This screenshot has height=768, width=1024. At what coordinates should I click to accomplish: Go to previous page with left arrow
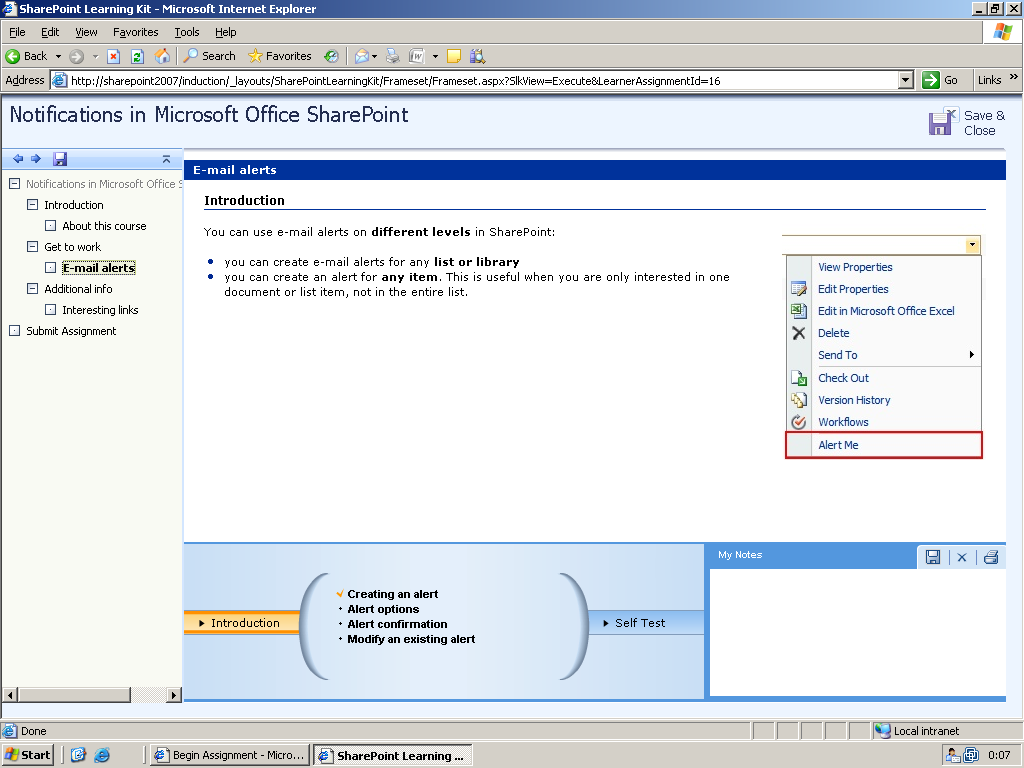coord(18,159)
